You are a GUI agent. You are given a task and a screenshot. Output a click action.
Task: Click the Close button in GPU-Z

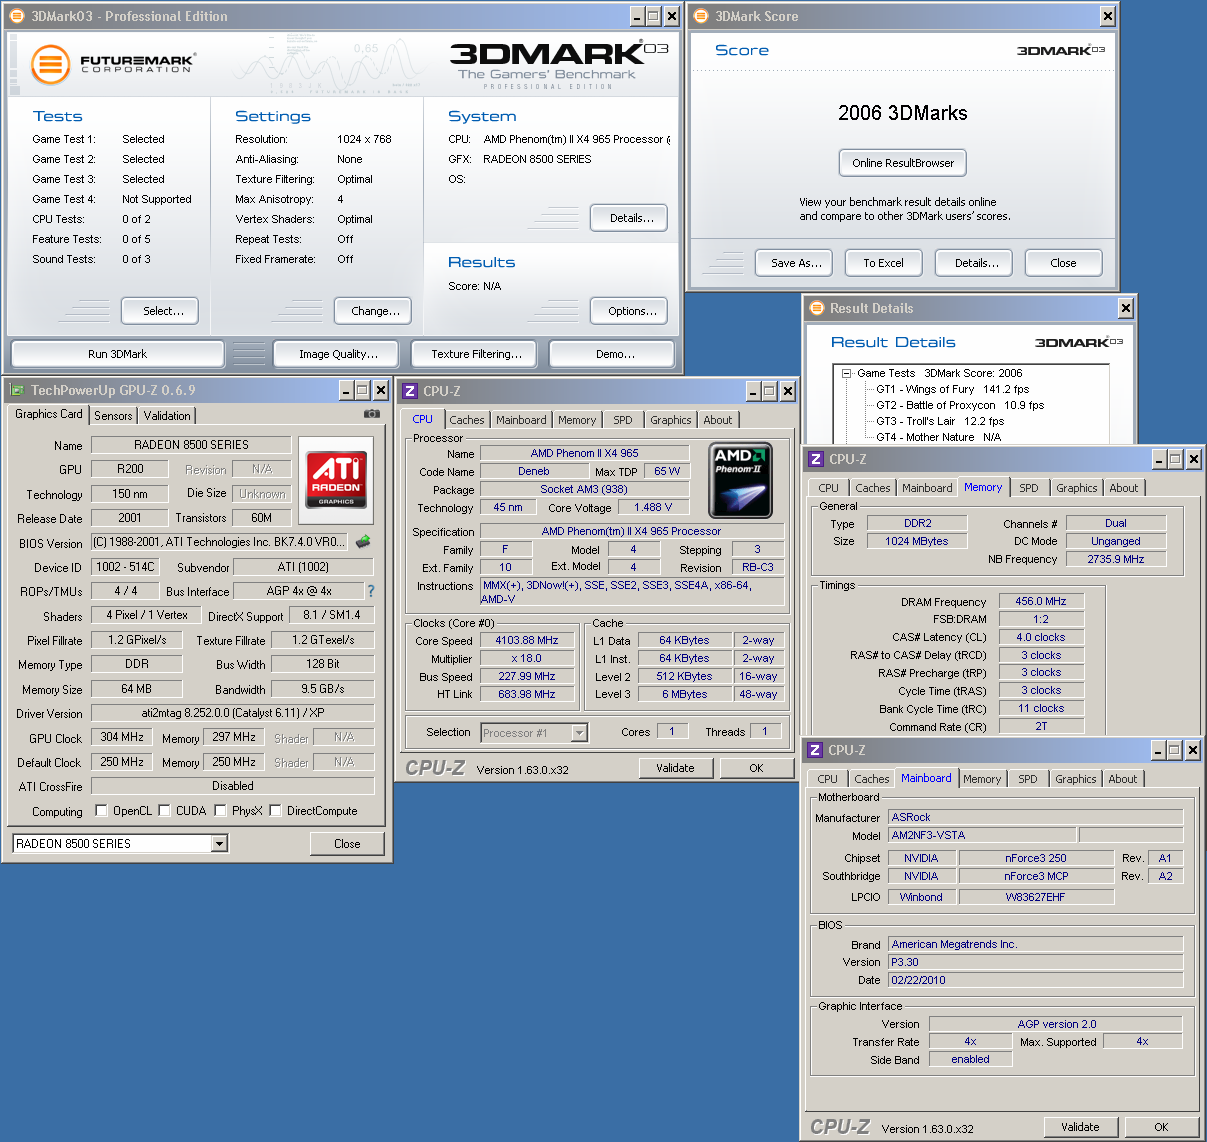point(347,844)
